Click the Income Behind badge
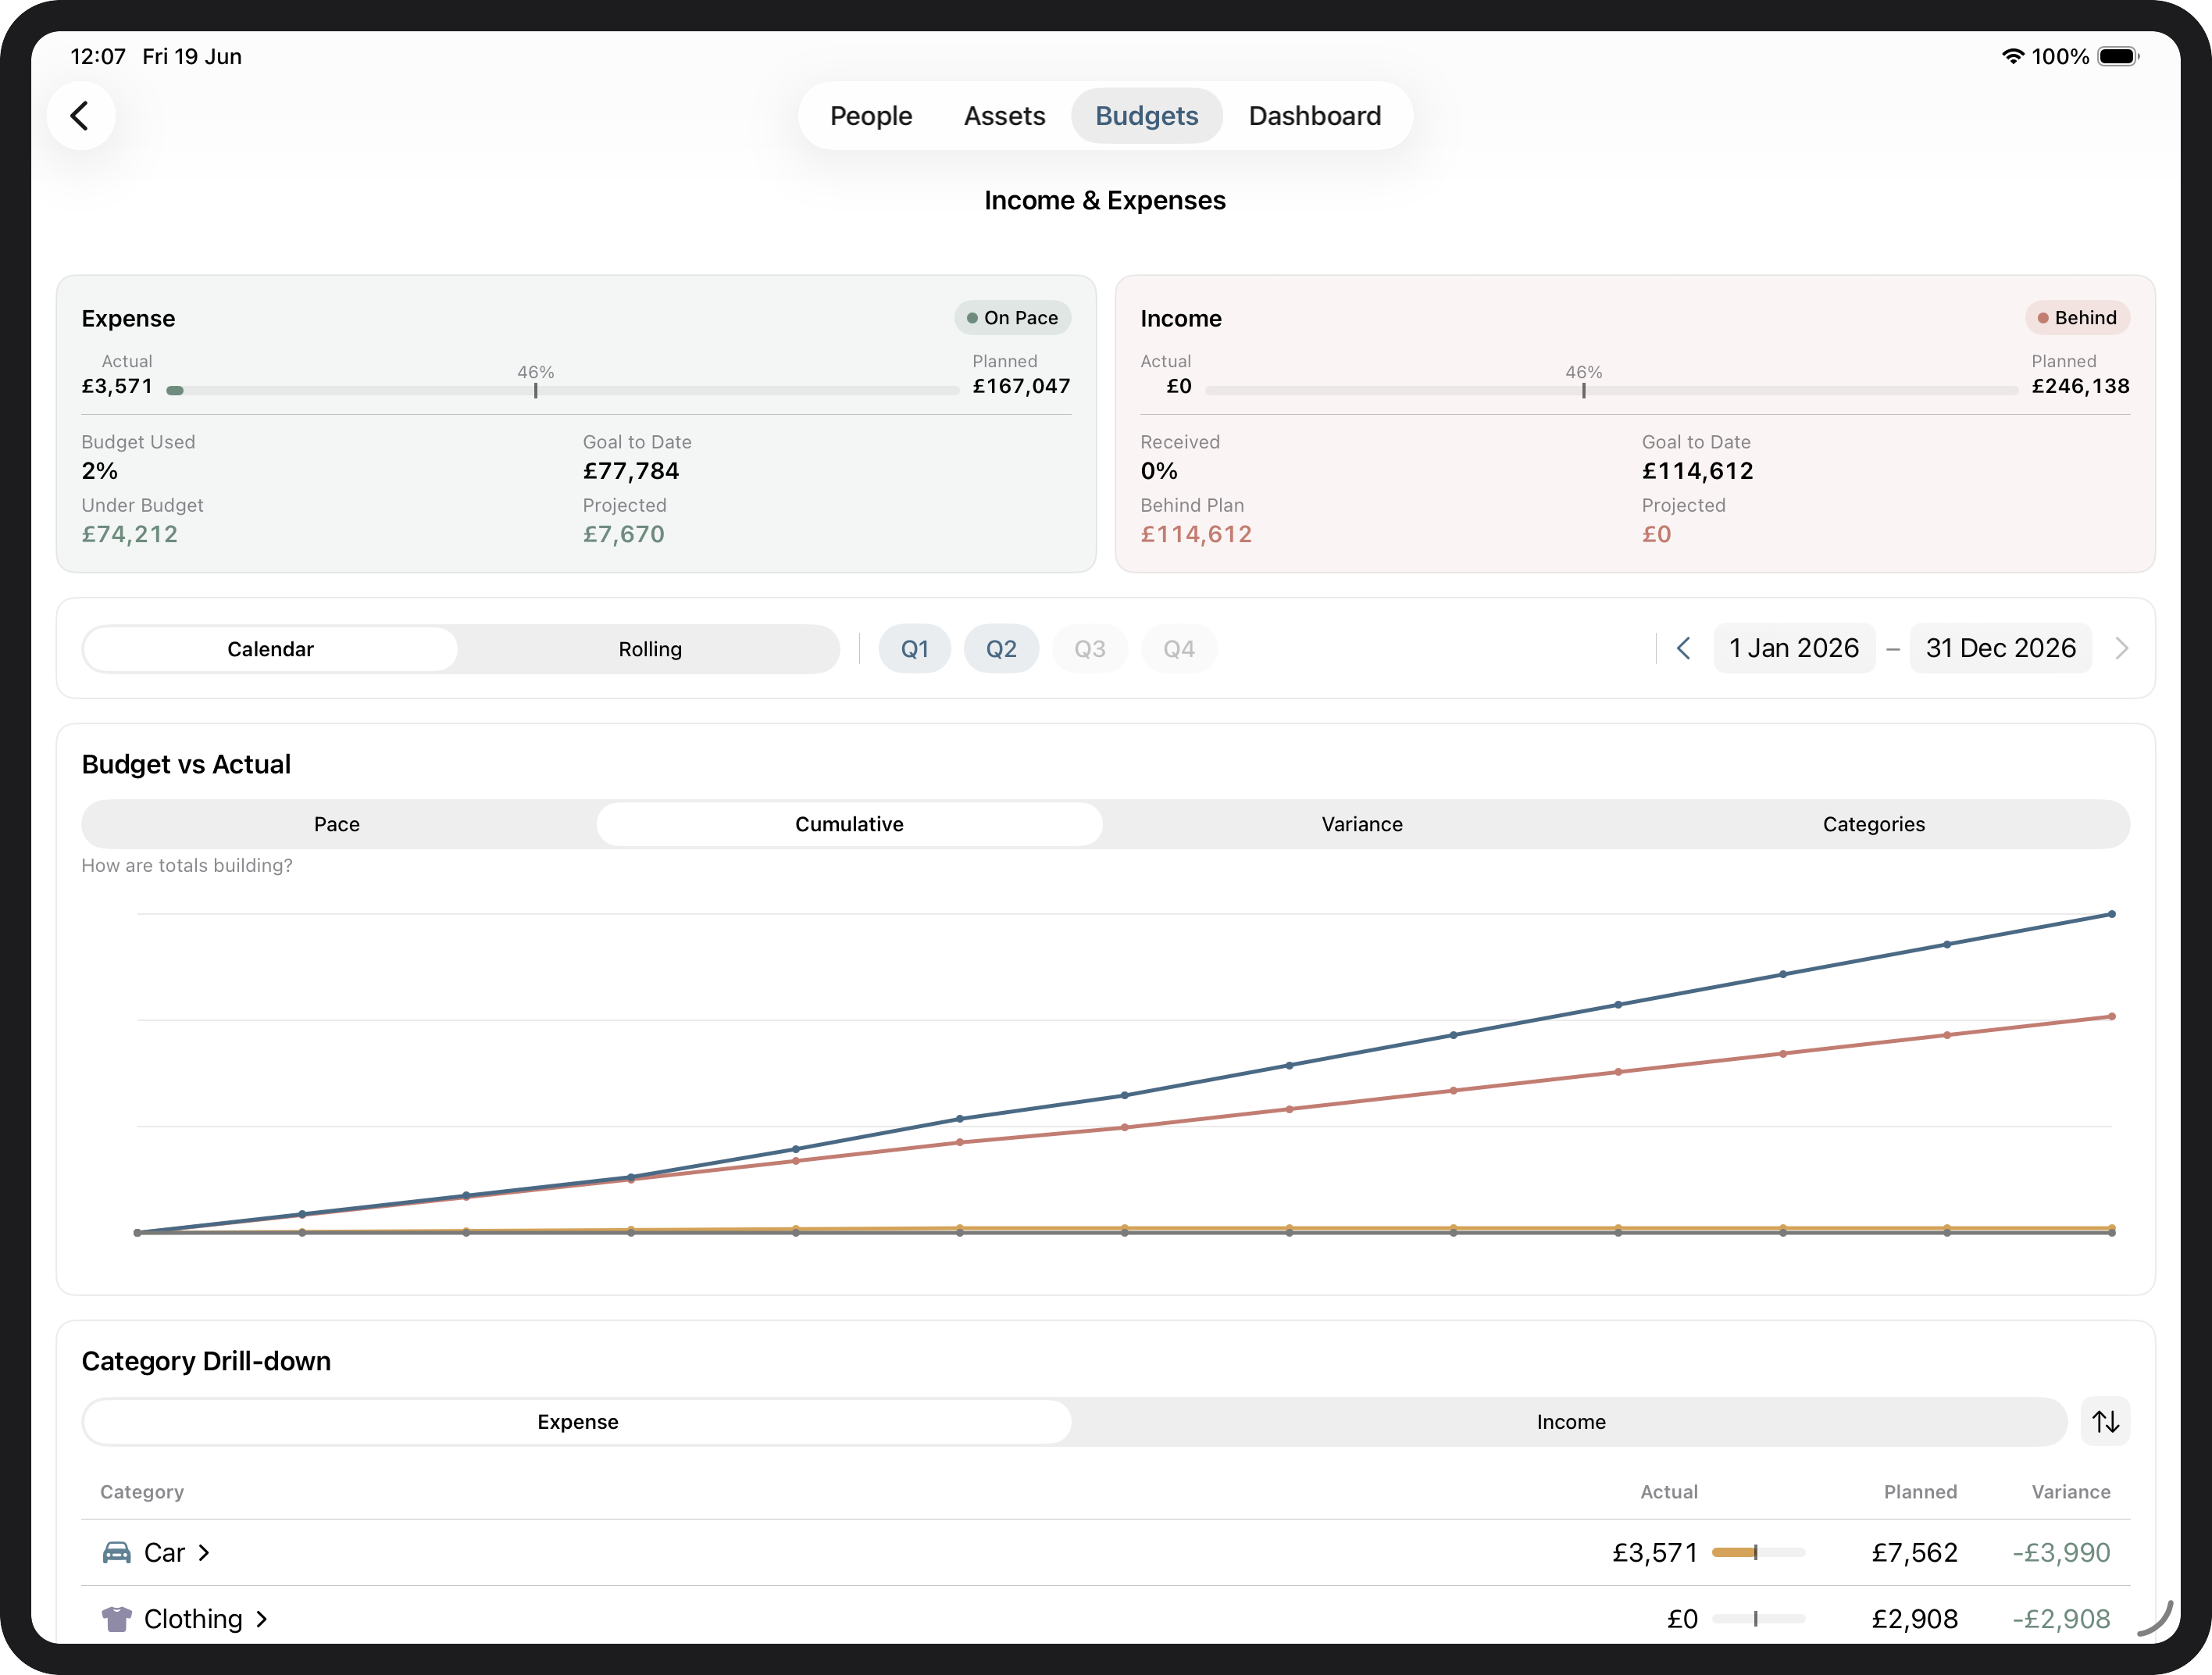Image resolution: width=2212 pixels, height=1675 pixels. [x=2077, y=318]
